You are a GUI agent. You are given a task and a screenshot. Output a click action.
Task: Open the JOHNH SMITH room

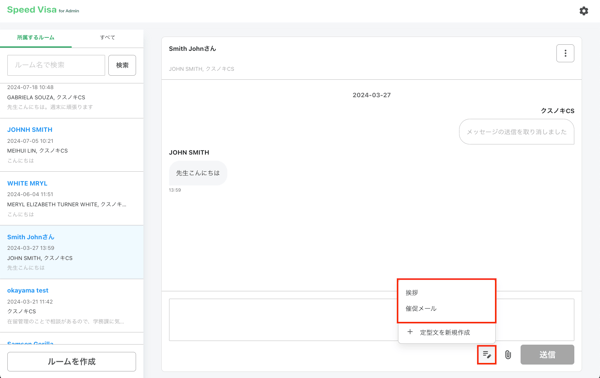pos(72,145)
